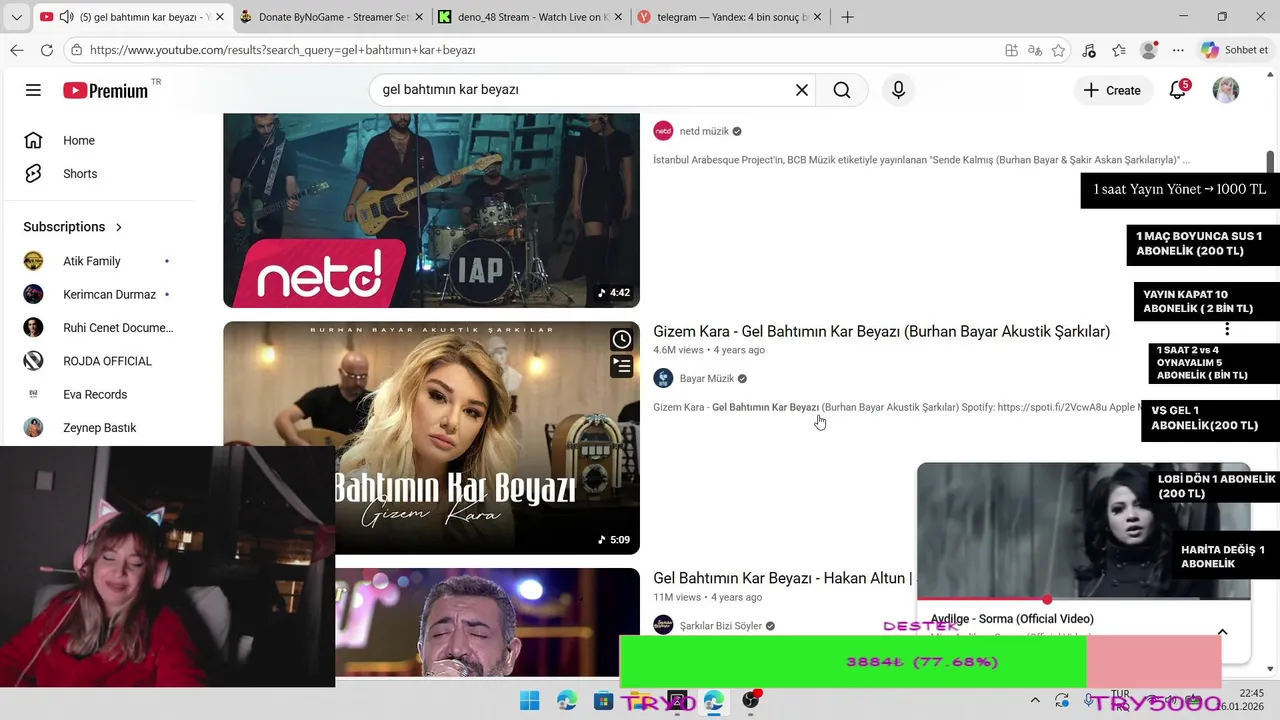Seek the miniplayer red progress bar

click(1047, 600)
